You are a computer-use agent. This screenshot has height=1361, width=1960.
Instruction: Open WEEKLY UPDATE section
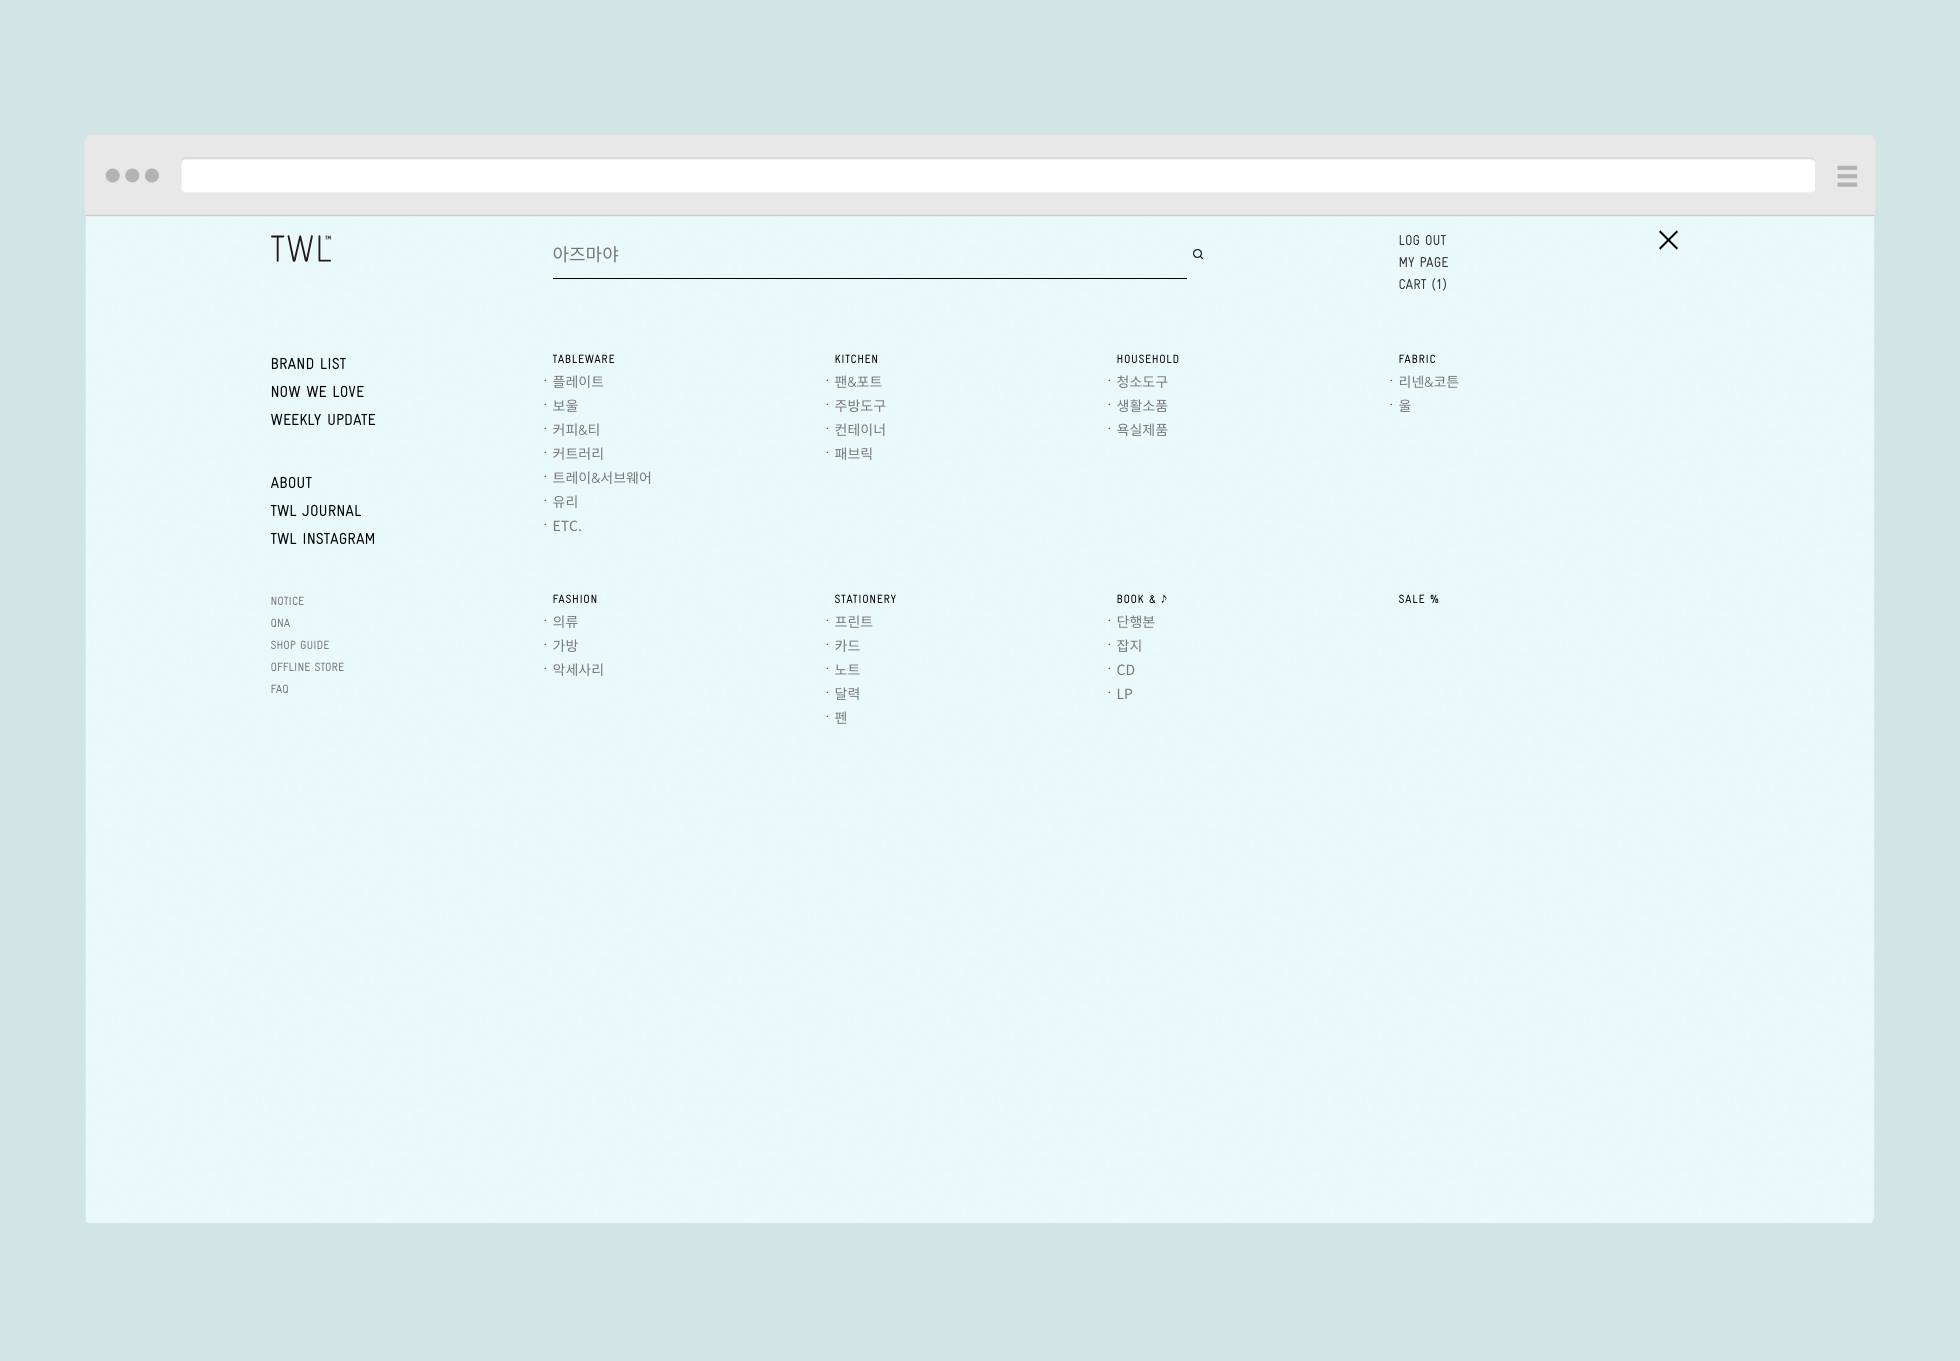pyautogui.click(x=322, y=420)
